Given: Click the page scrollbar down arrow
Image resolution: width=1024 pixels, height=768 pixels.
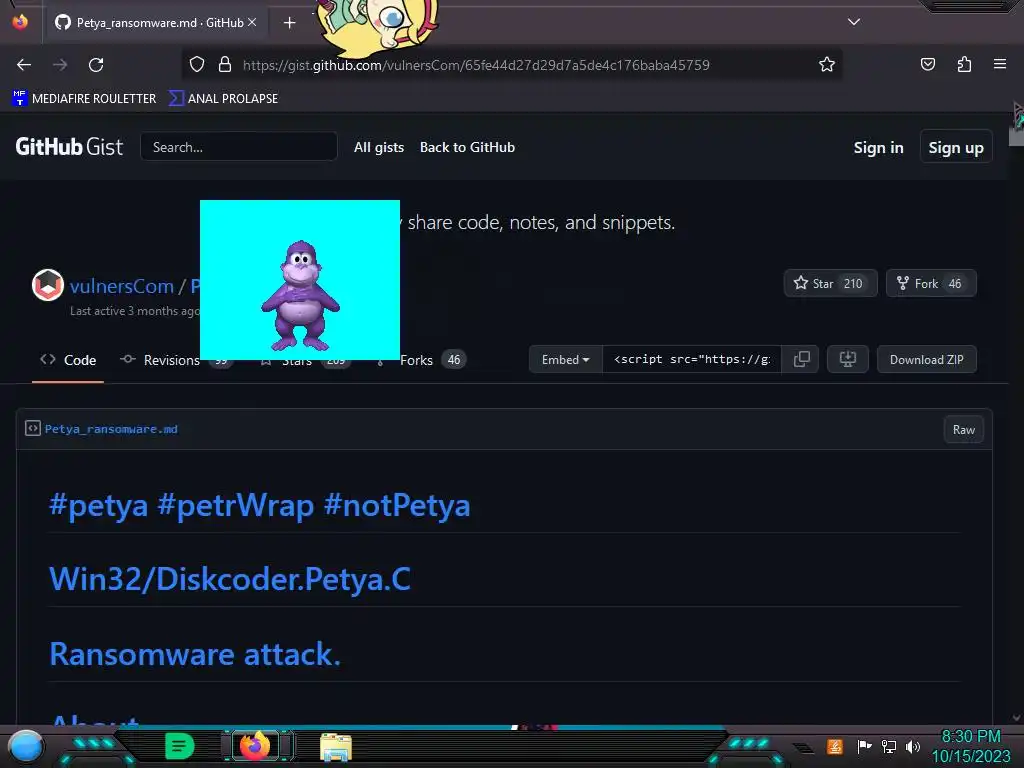Looking at the screenshot, I should pos(1016,718).
